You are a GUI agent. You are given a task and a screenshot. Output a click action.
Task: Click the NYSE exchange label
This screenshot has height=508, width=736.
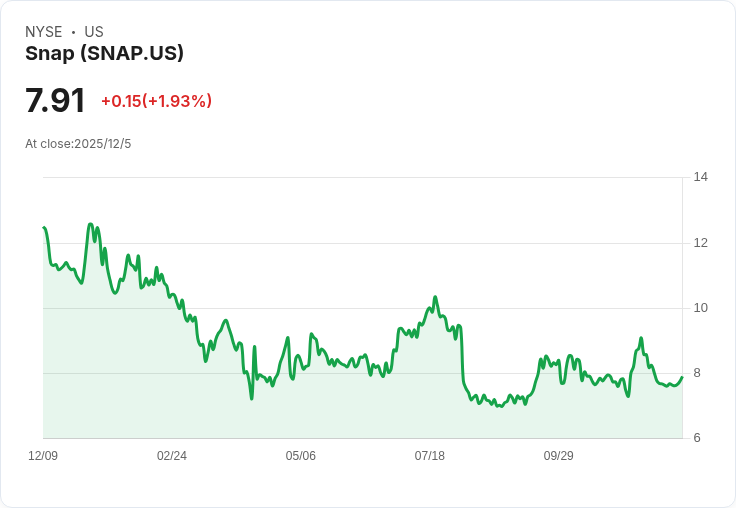coord(44,32)
